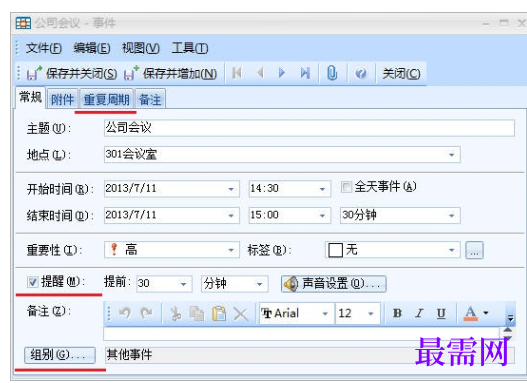This screenshot has width=527, height=383.
Task: Open the File (文件) menu
Action: [44, 48]
